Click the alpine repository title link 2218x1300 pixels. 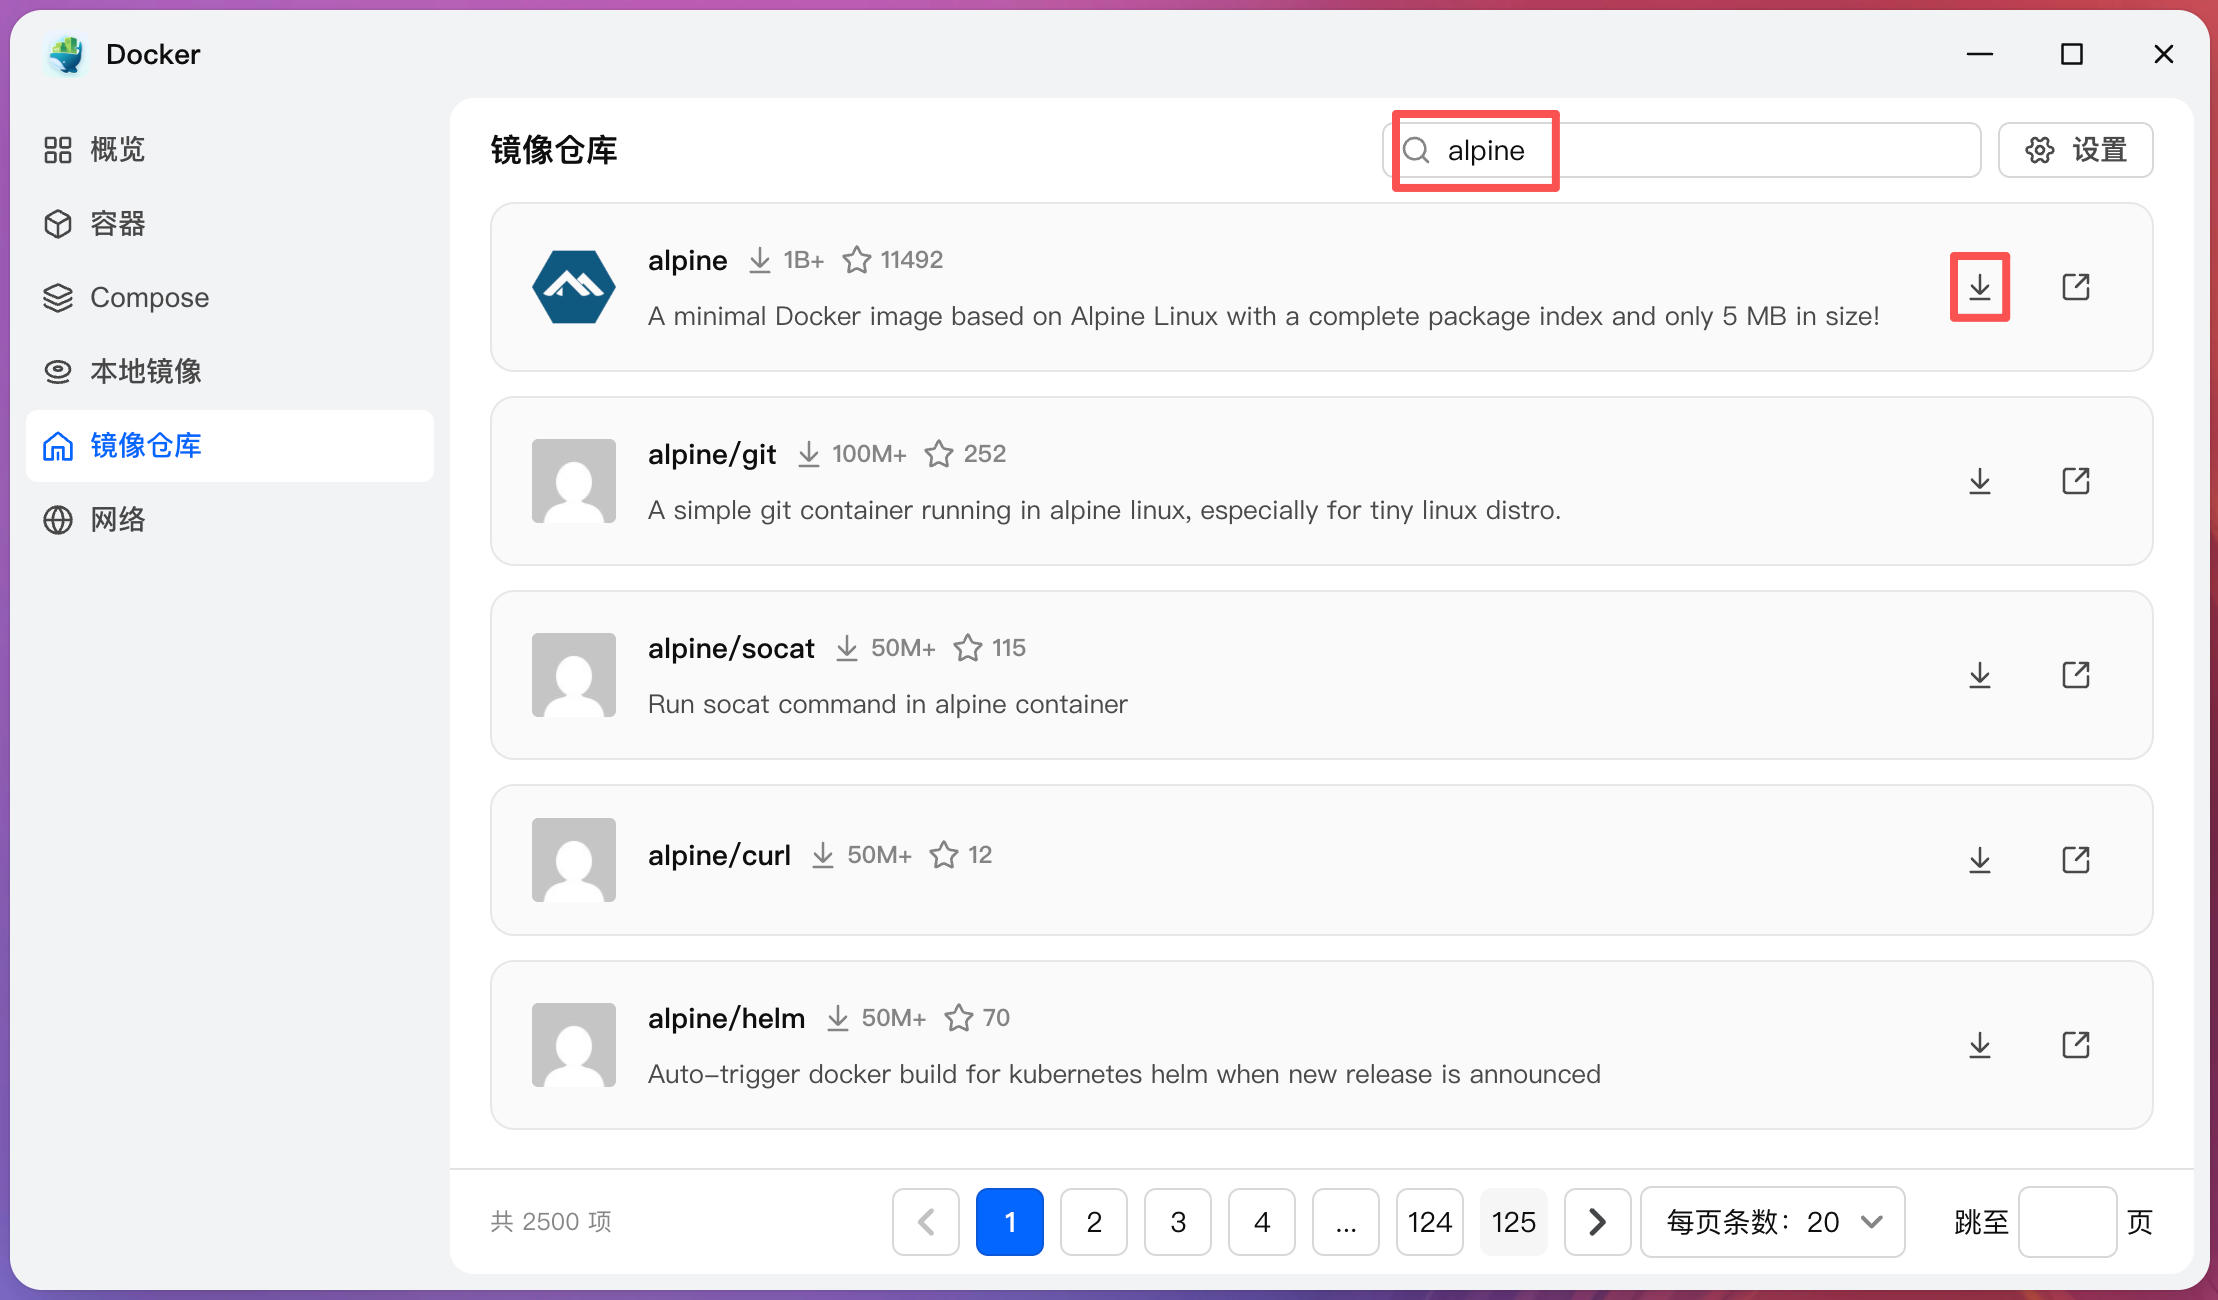[687, 259]
